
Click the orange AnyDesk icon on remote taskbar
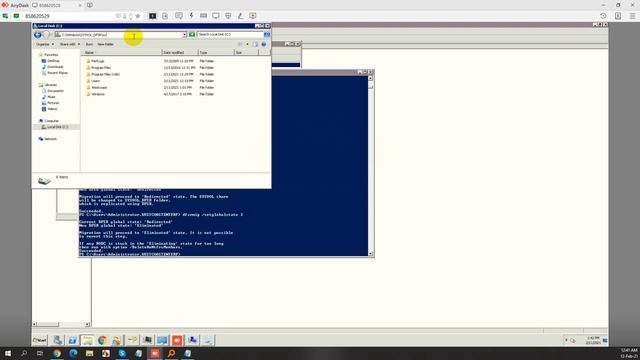[x=177, y=340]
